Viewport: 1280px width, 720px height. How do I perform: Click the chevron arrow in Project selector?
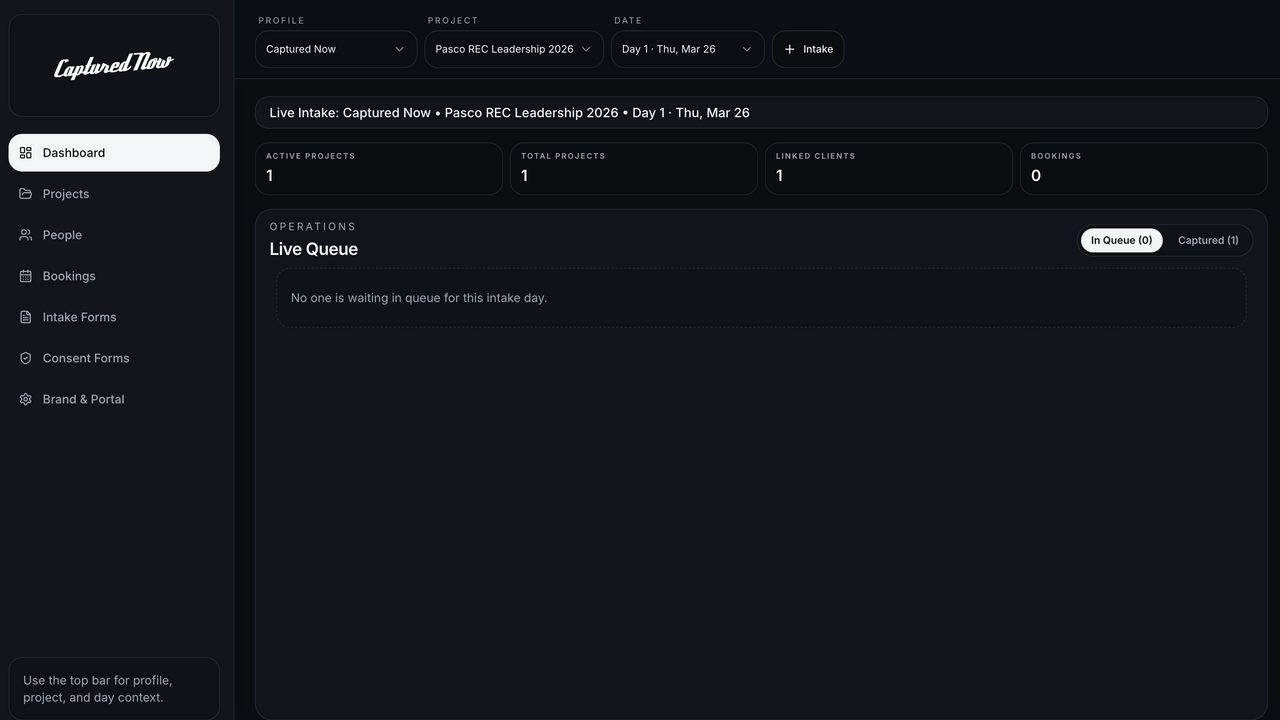(x=586, y=49)
